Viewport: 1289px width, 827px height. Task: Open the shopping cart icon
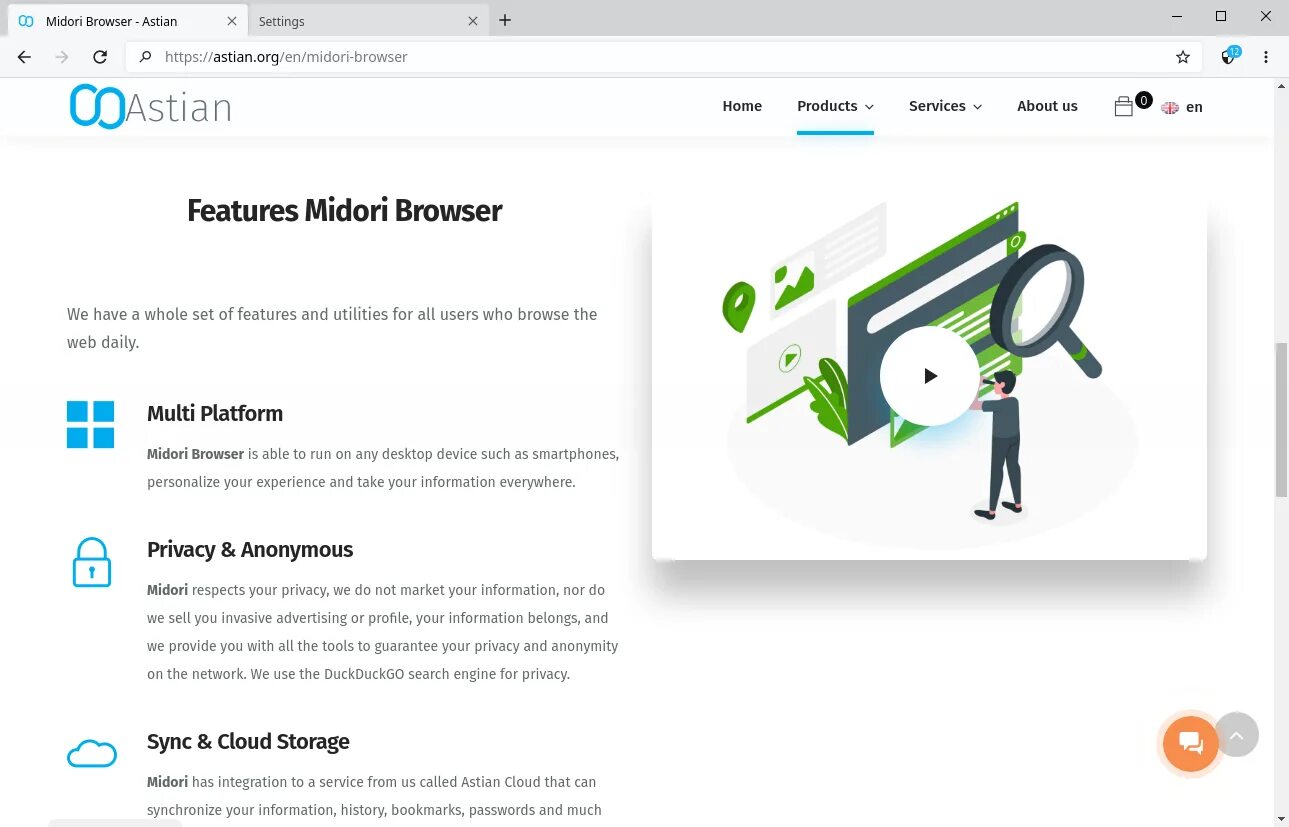click(x=1123, y=106)
